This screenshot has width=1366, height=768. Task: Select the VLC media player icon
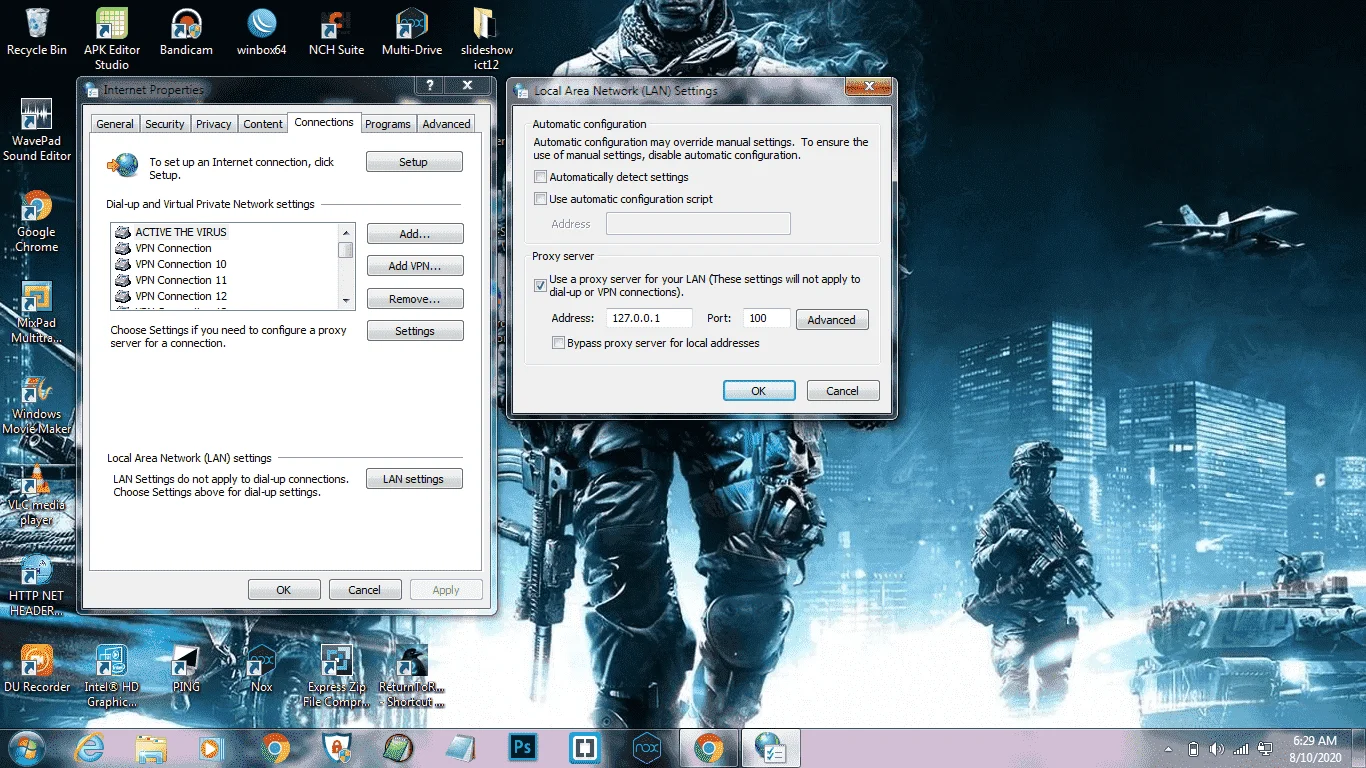click(x=37, y=495)
